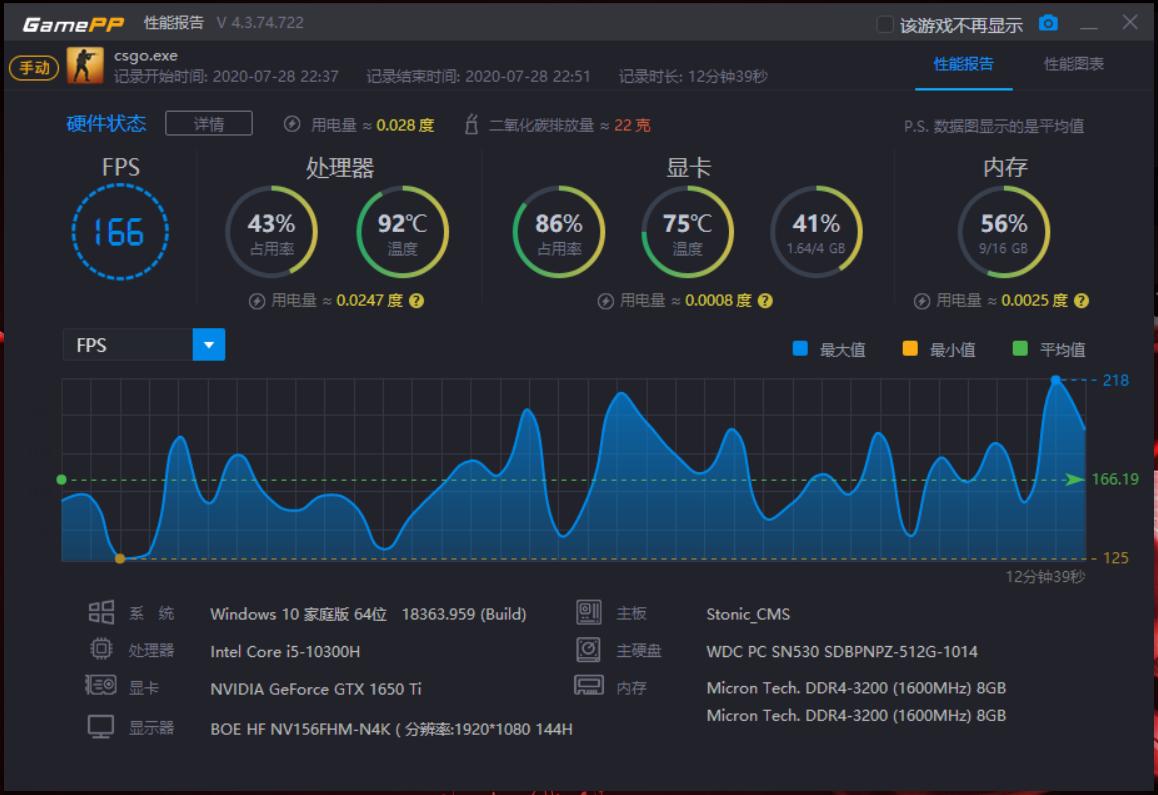The width and height of the screenshot is (1158, 795).
Task: Click the NVIDIA GeForce GTX 1650 Ti text
Action: pyautogui.click(x=315, y=689)
